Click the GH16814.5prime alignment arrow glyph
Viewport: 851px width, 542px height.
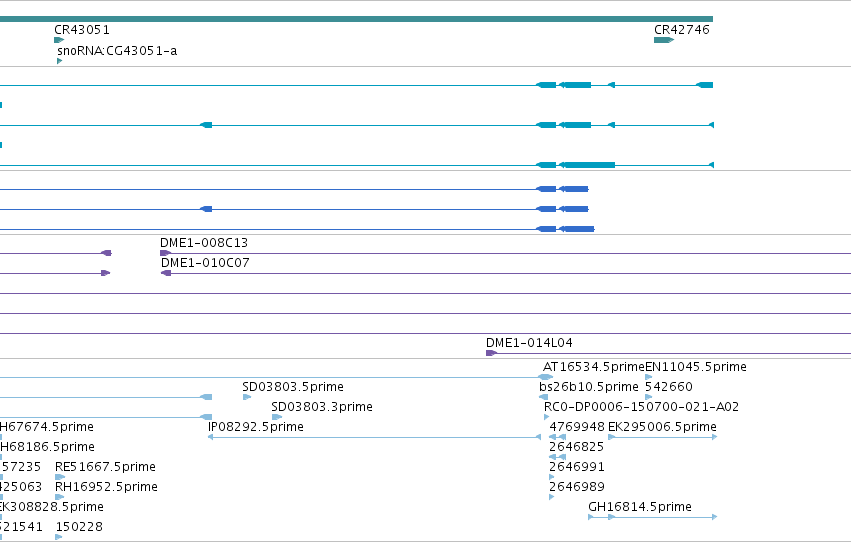point(652,517)
